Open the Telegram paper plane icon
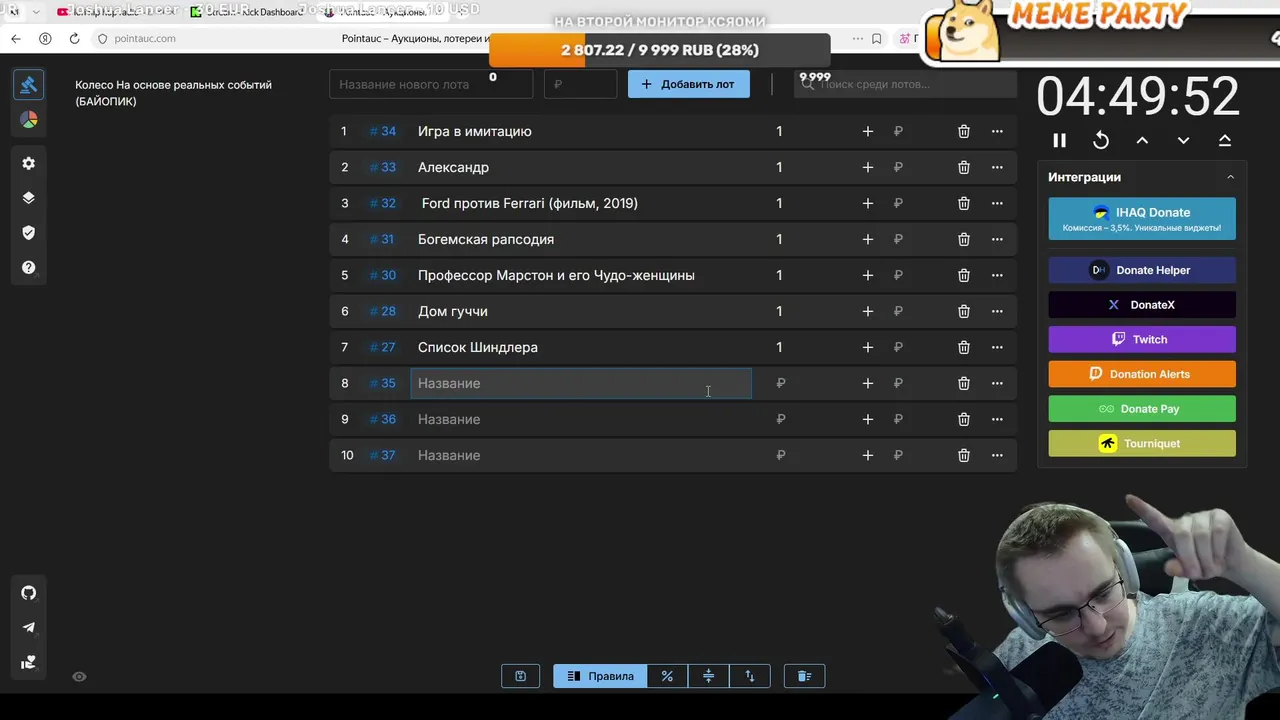Viewport: 1280px width, 720px height. point(28,628)
